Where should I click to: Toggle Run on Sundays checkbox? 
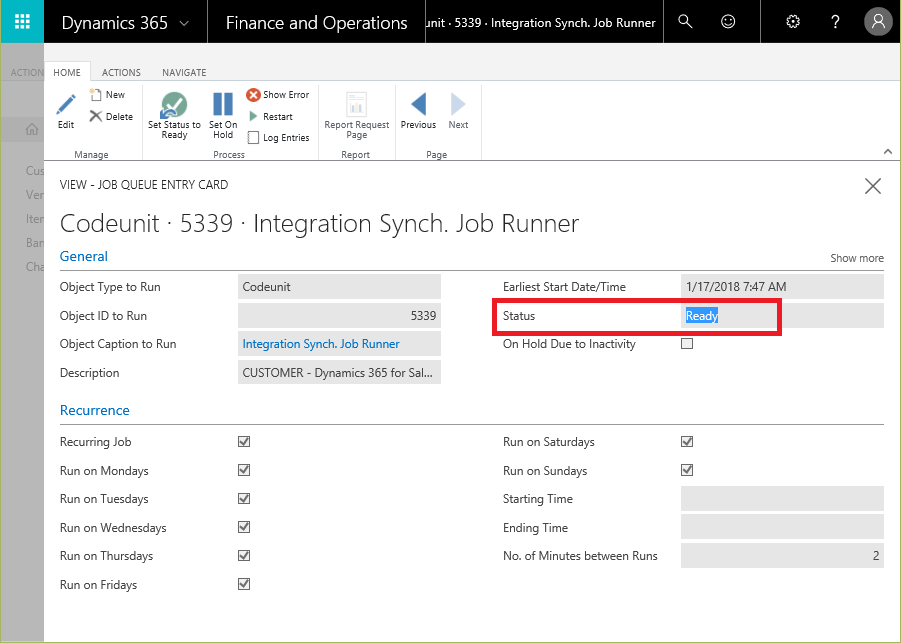click(687, 470)
